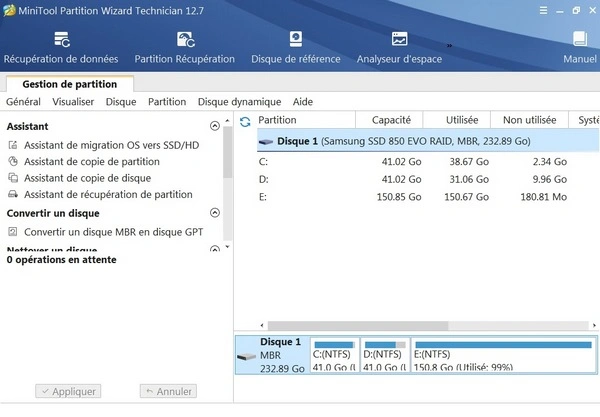The image size is (600, 417).
Task: Open the Manuel book icon
Action: (x=579, y=47)
